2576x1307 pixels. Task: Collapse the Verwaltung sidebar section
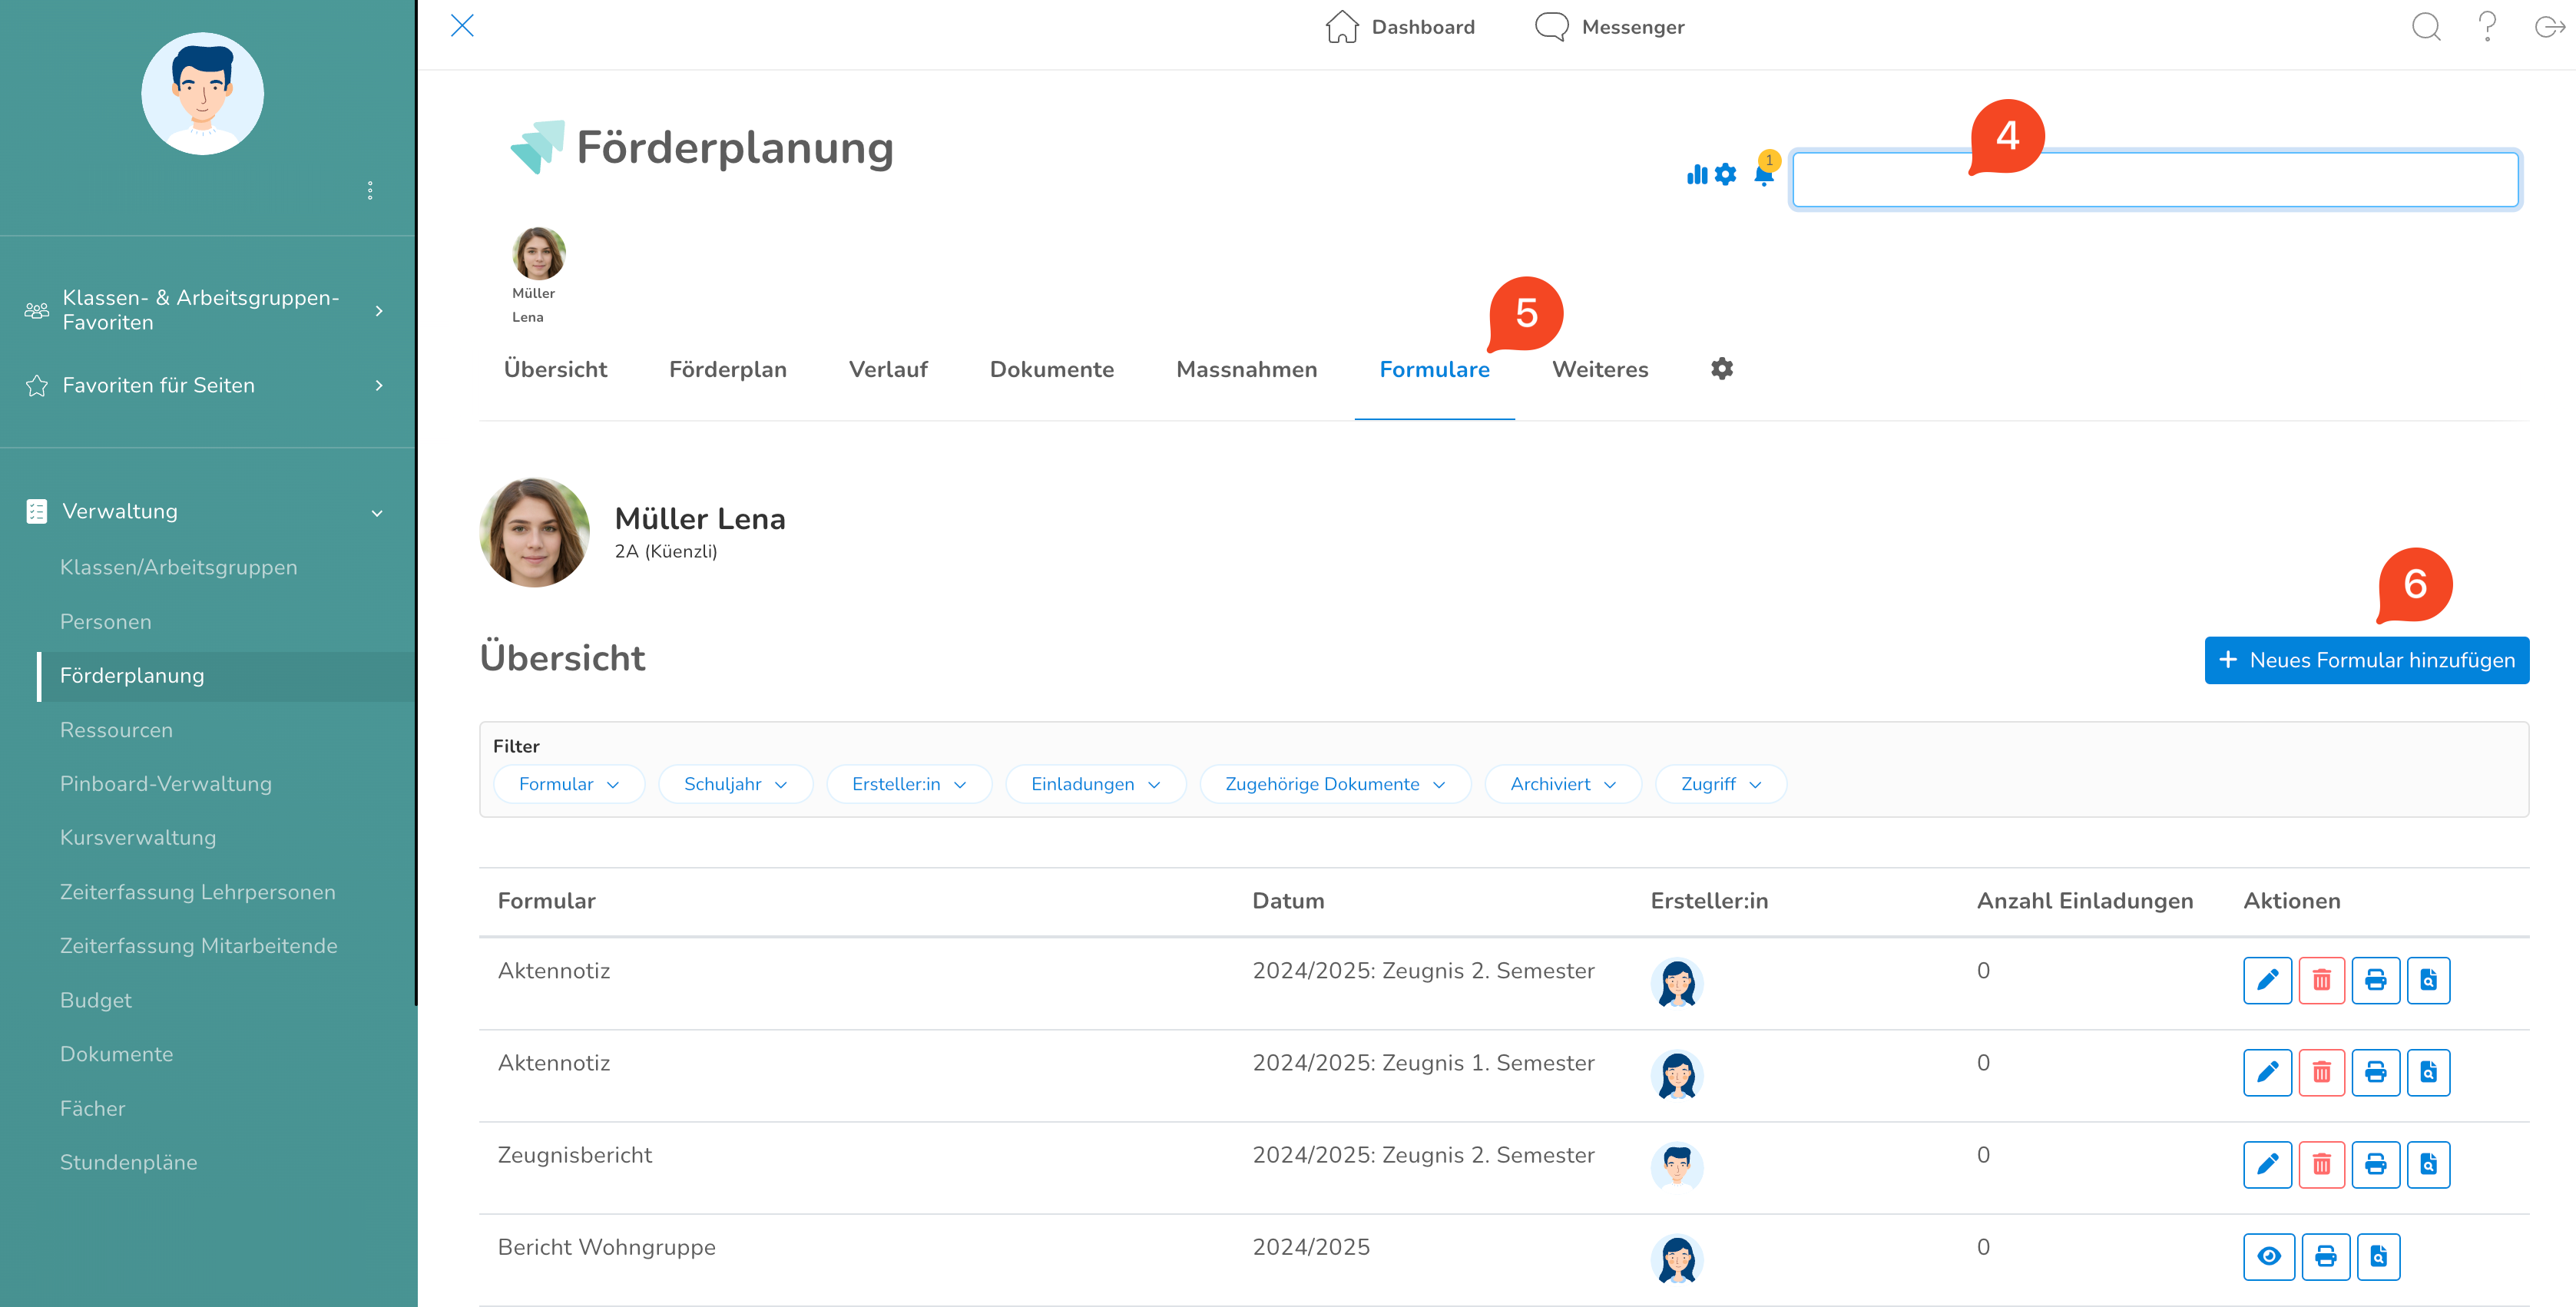pos(377,512)
